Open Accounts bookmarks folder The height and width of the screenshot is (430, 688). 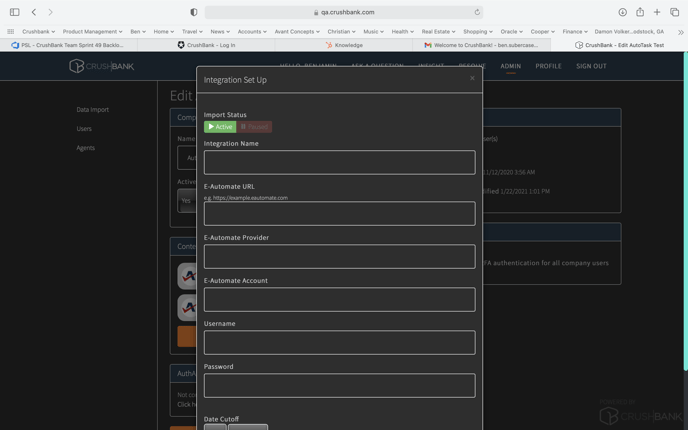252,32
